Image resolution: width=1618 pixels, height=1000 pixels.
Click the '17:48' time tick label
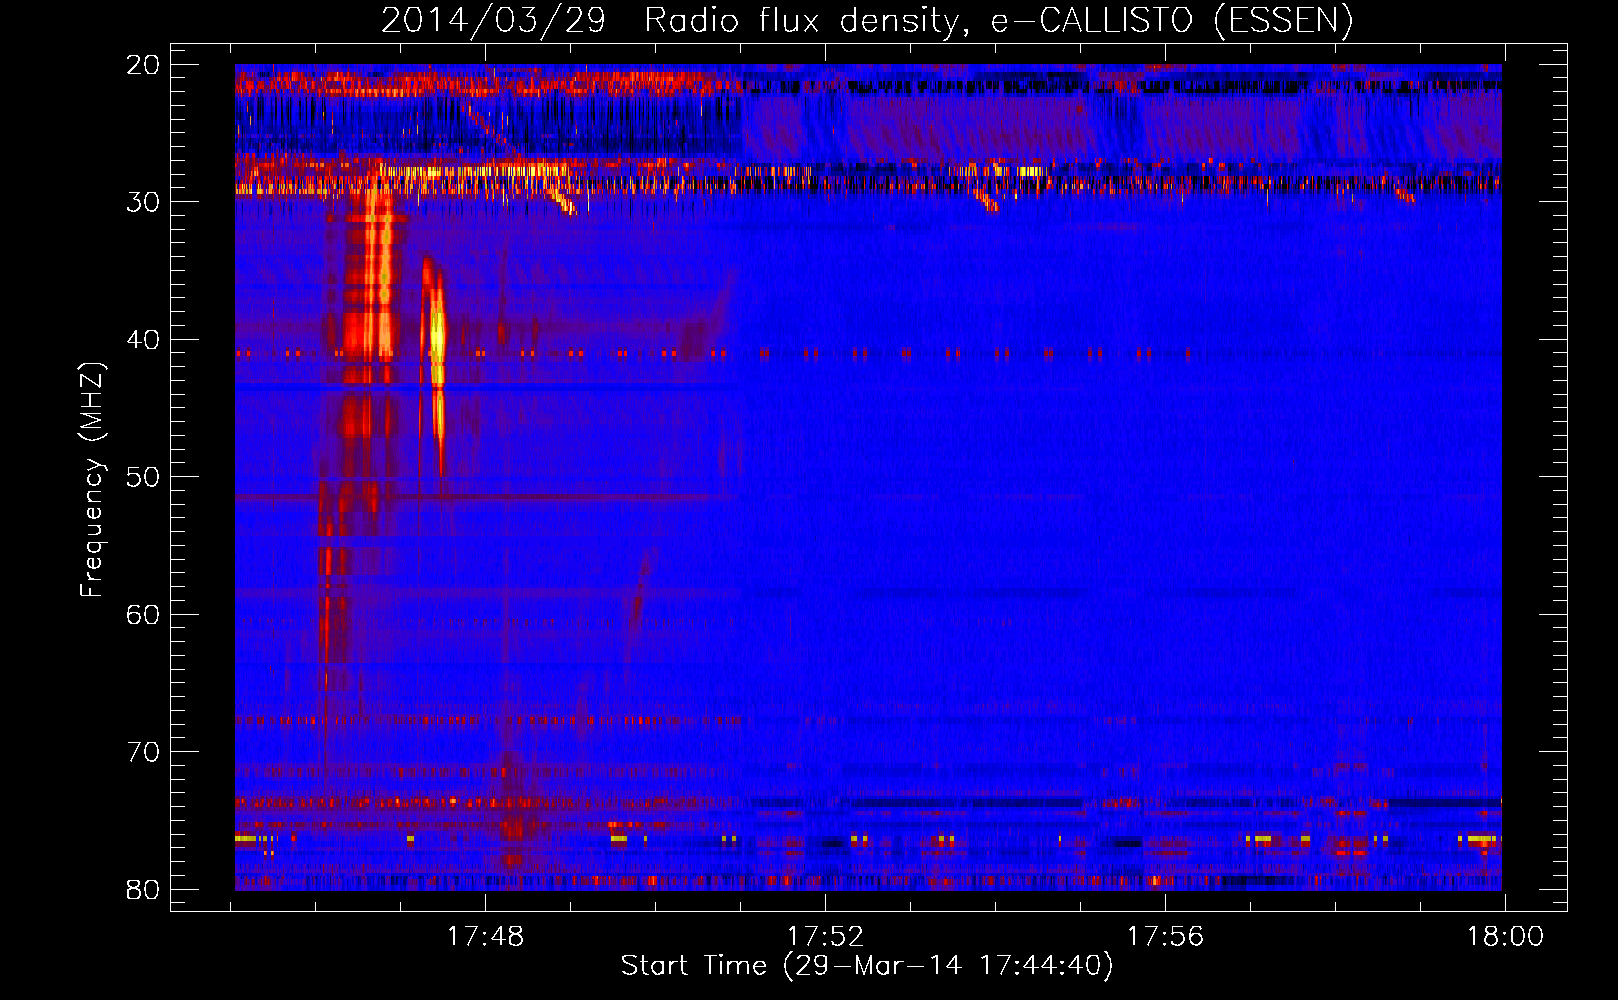point(485,937)
